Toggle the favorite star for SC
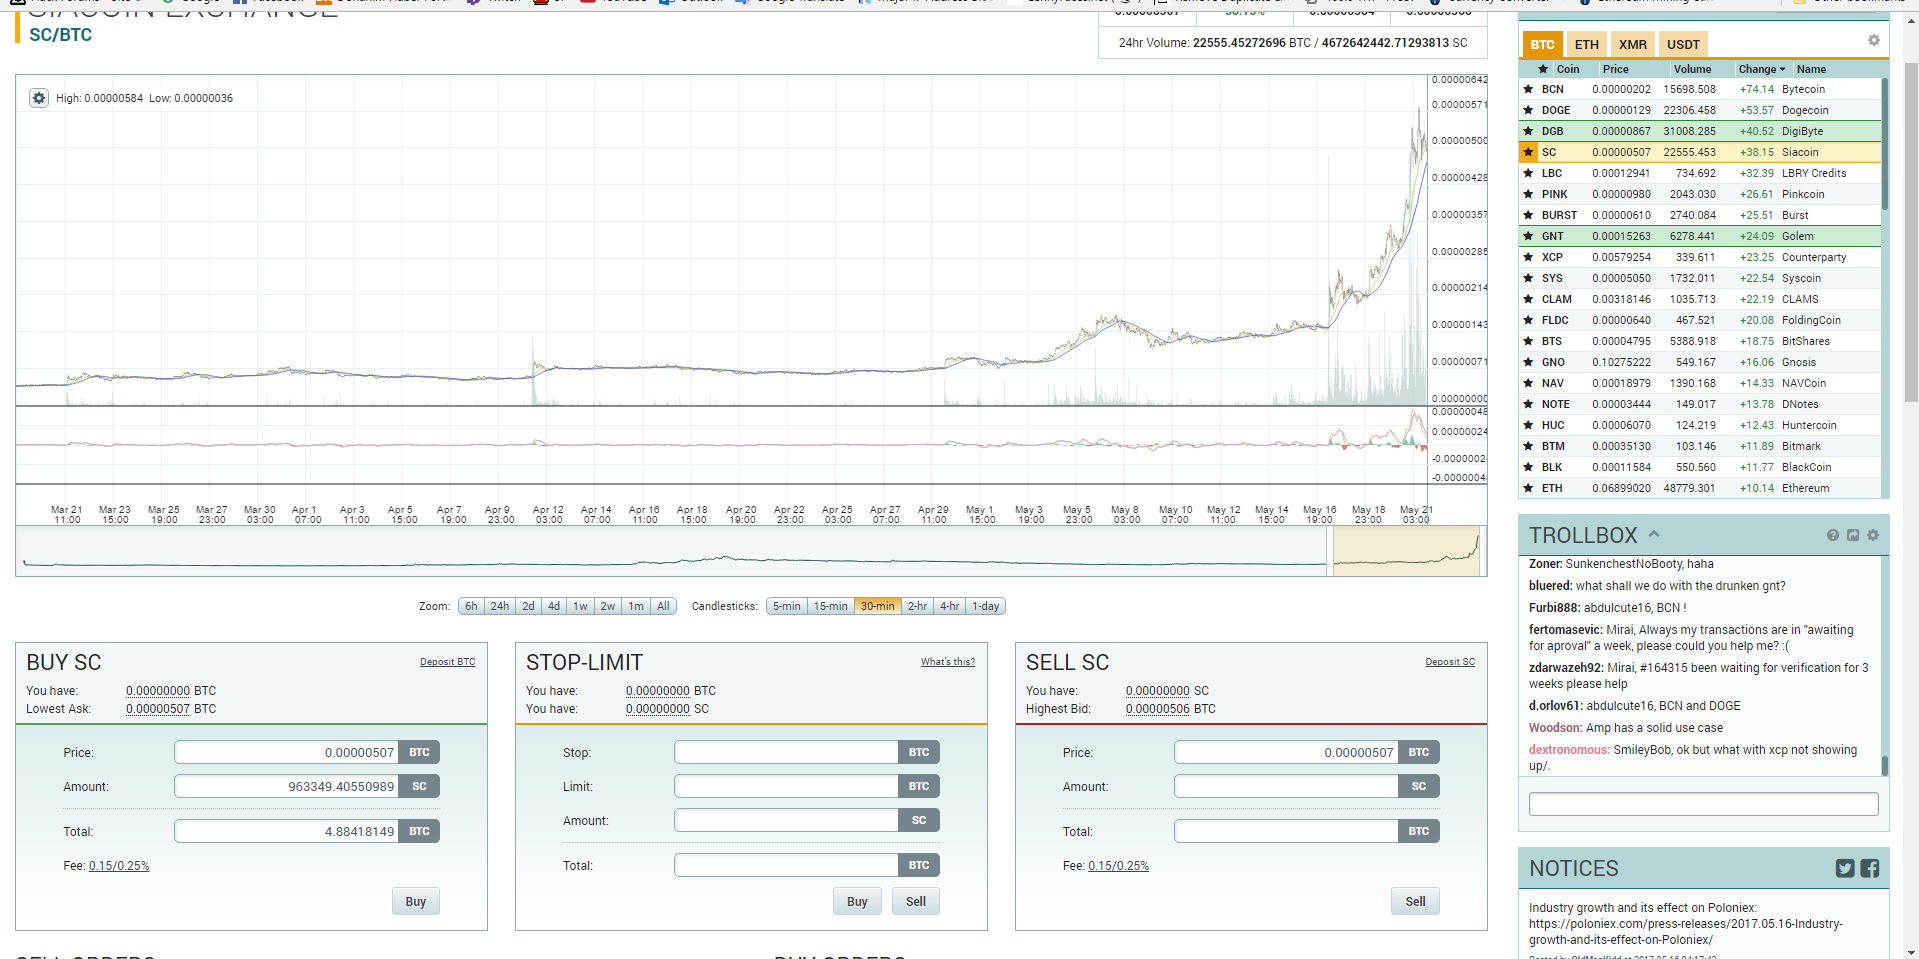This screenshot has width=1919, height=959. pos(1528,152)
